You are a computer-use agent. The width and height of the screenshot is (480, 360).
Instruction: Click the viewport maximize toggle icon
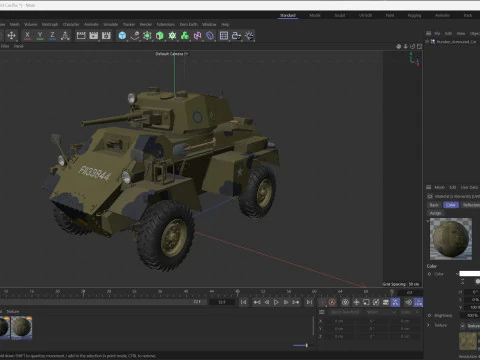(x=420, y=46)
